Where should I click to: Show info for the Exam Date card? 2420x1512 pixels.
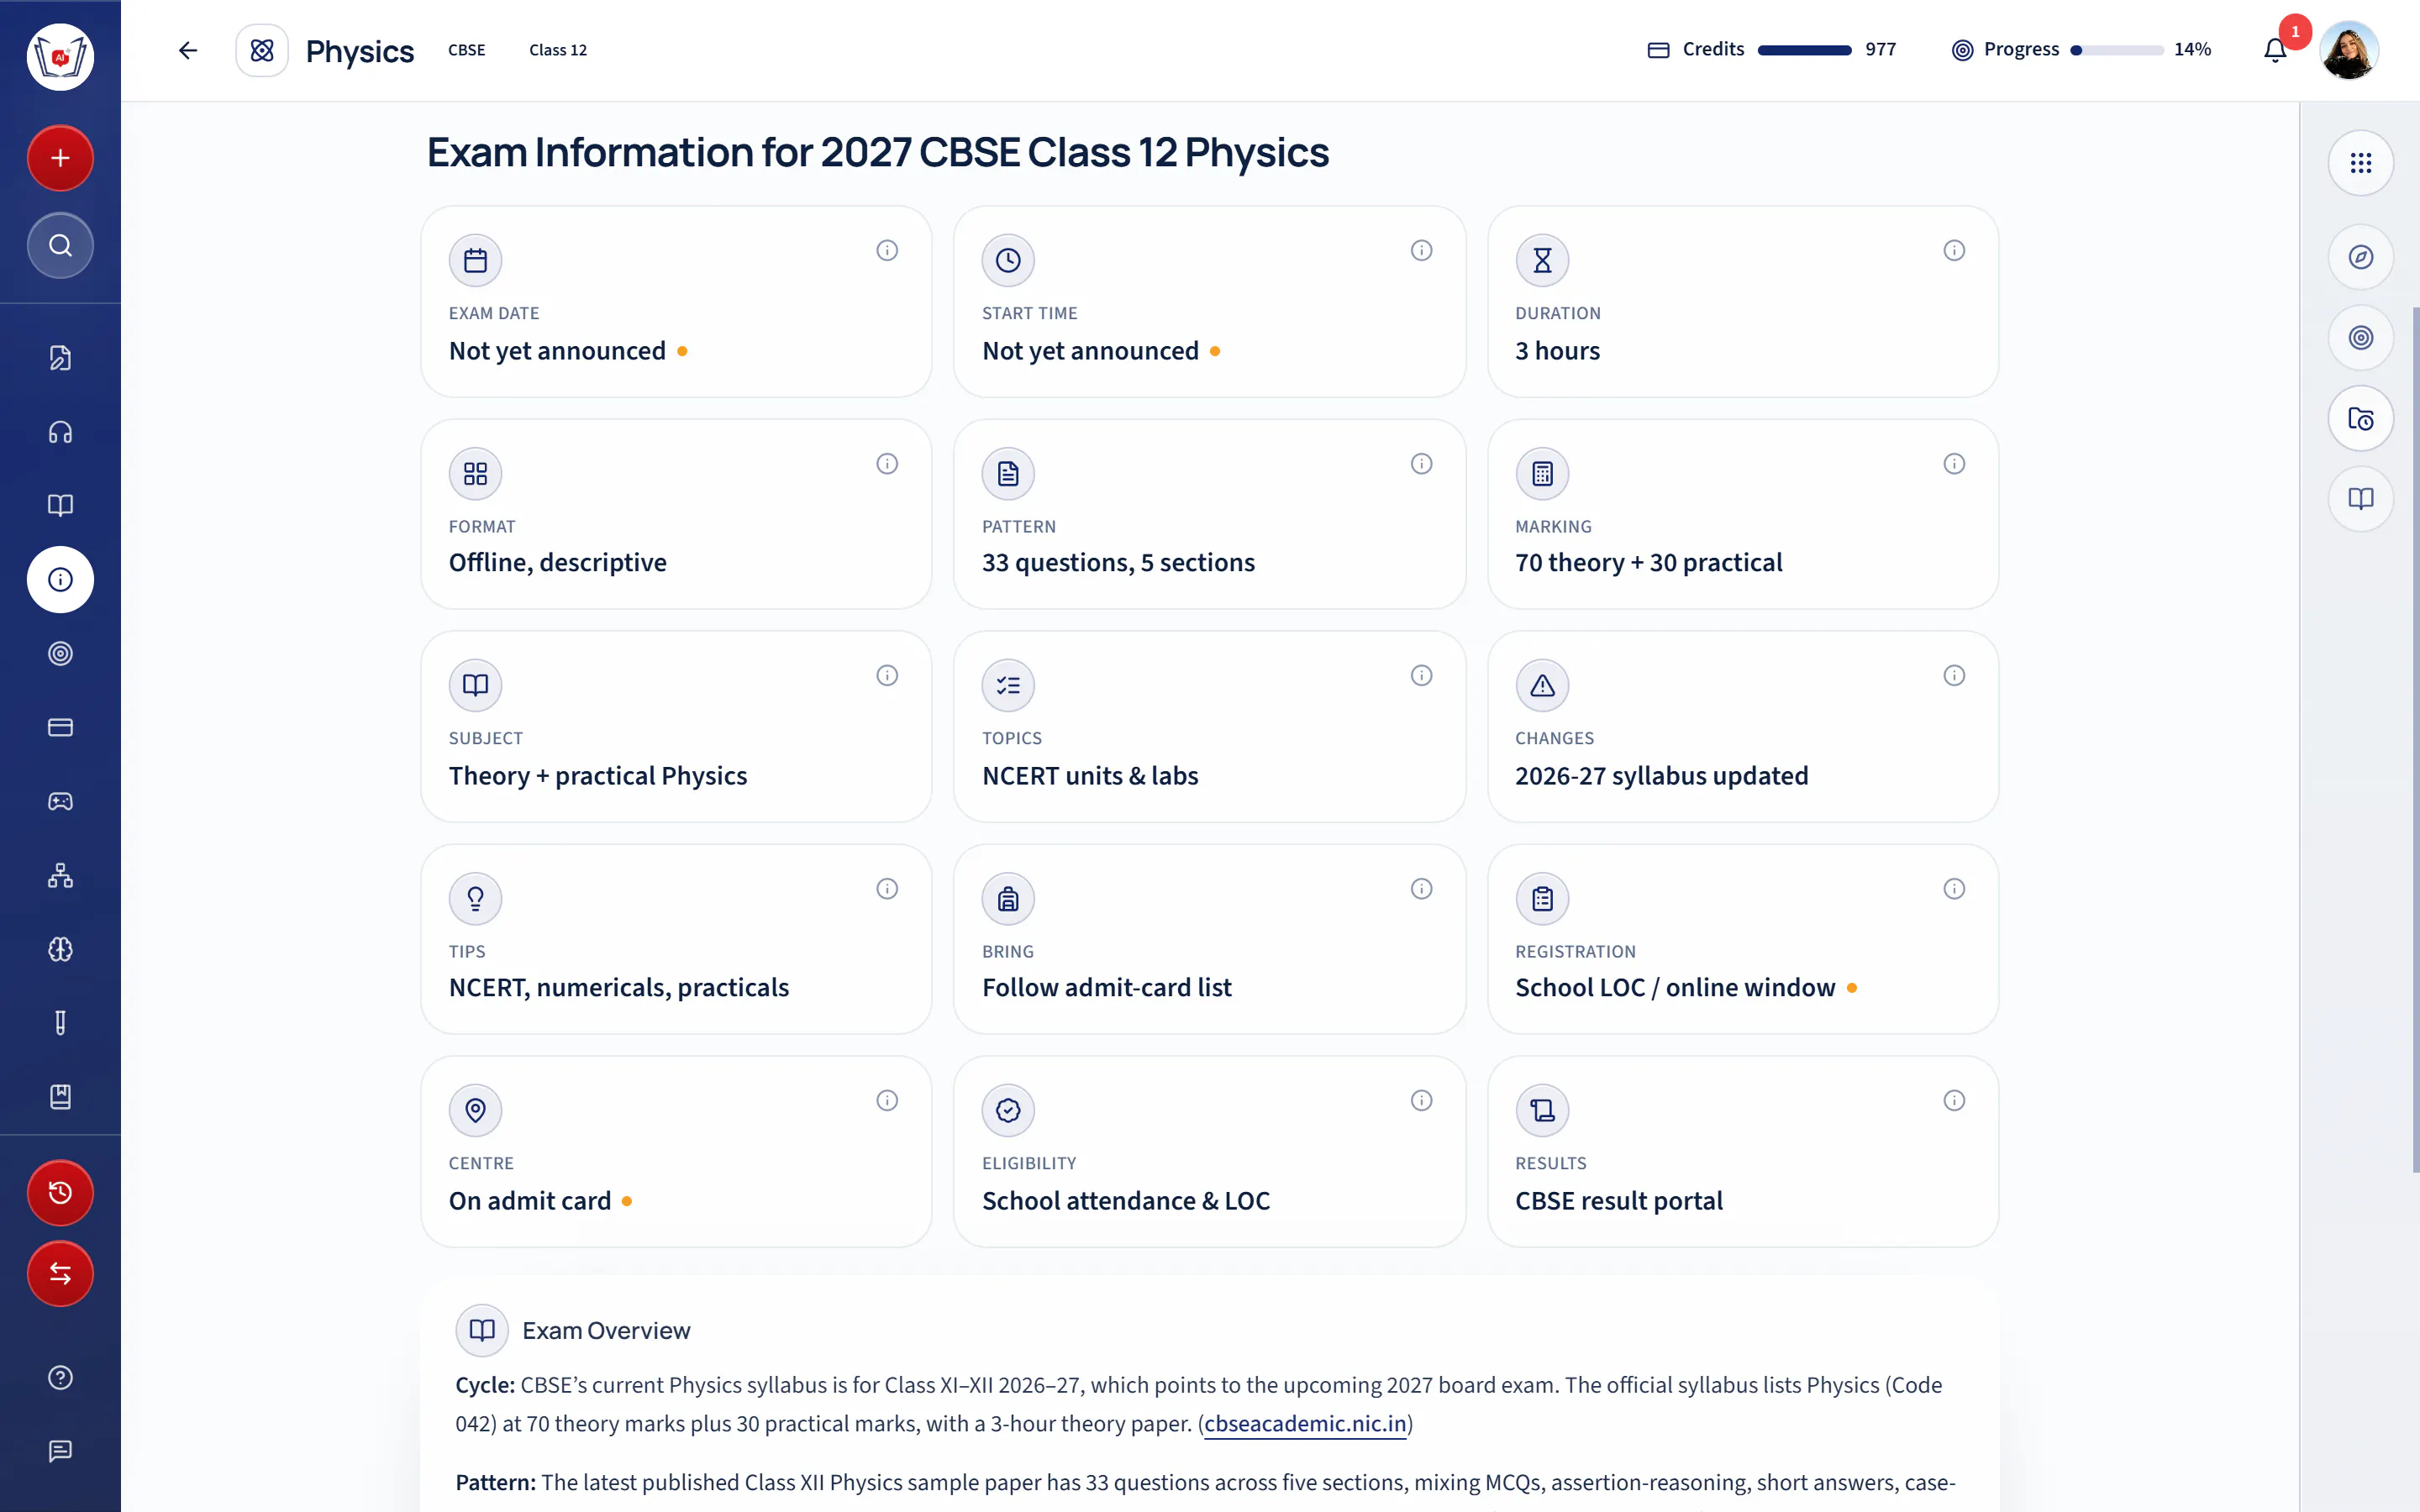887,250
